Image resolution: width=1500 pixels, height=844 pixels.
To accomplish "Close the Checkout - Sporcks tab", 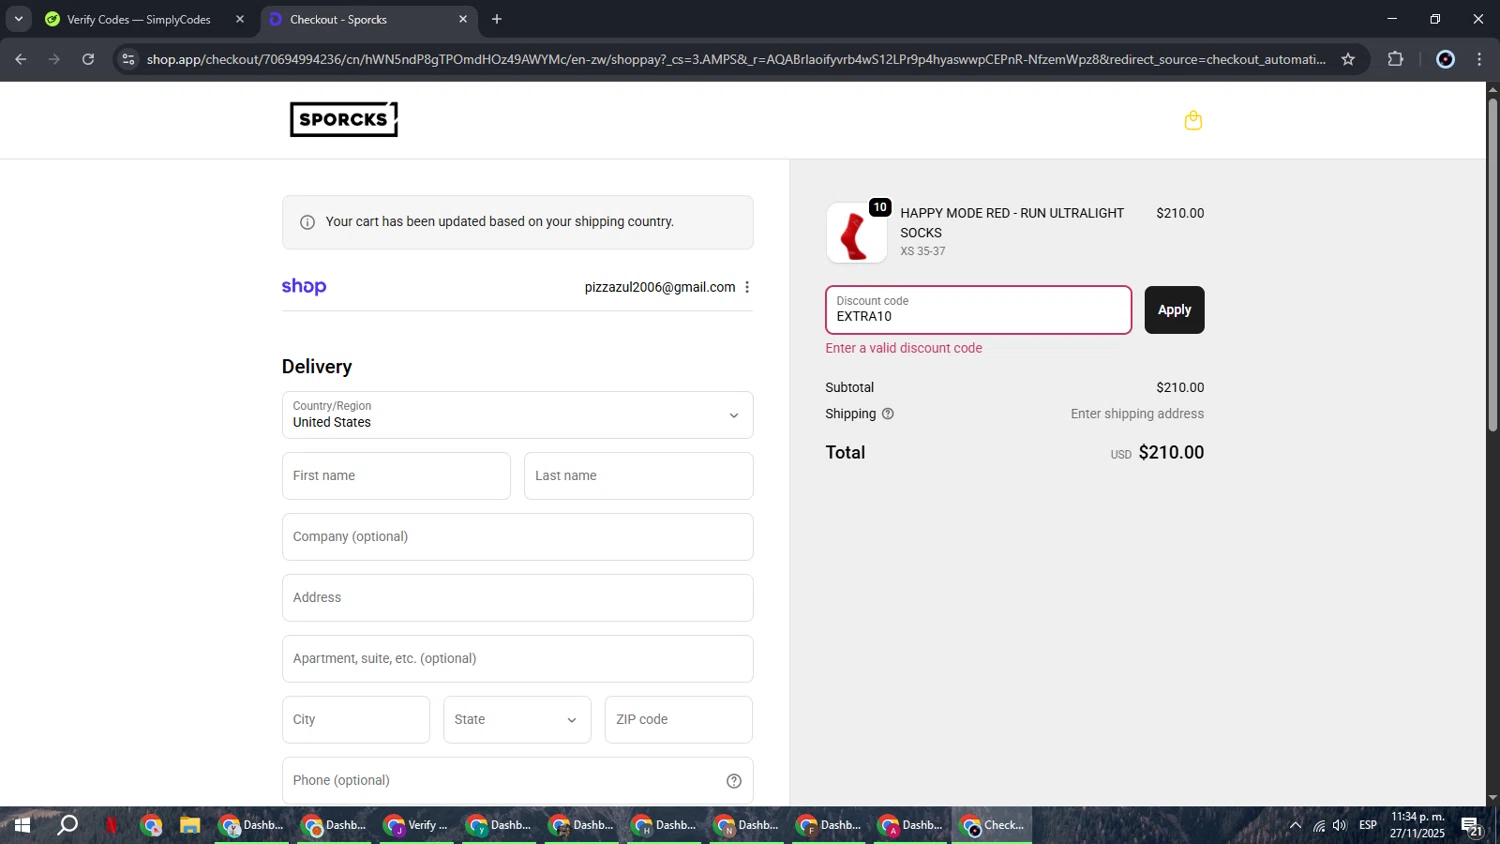I will pos(463,19).
